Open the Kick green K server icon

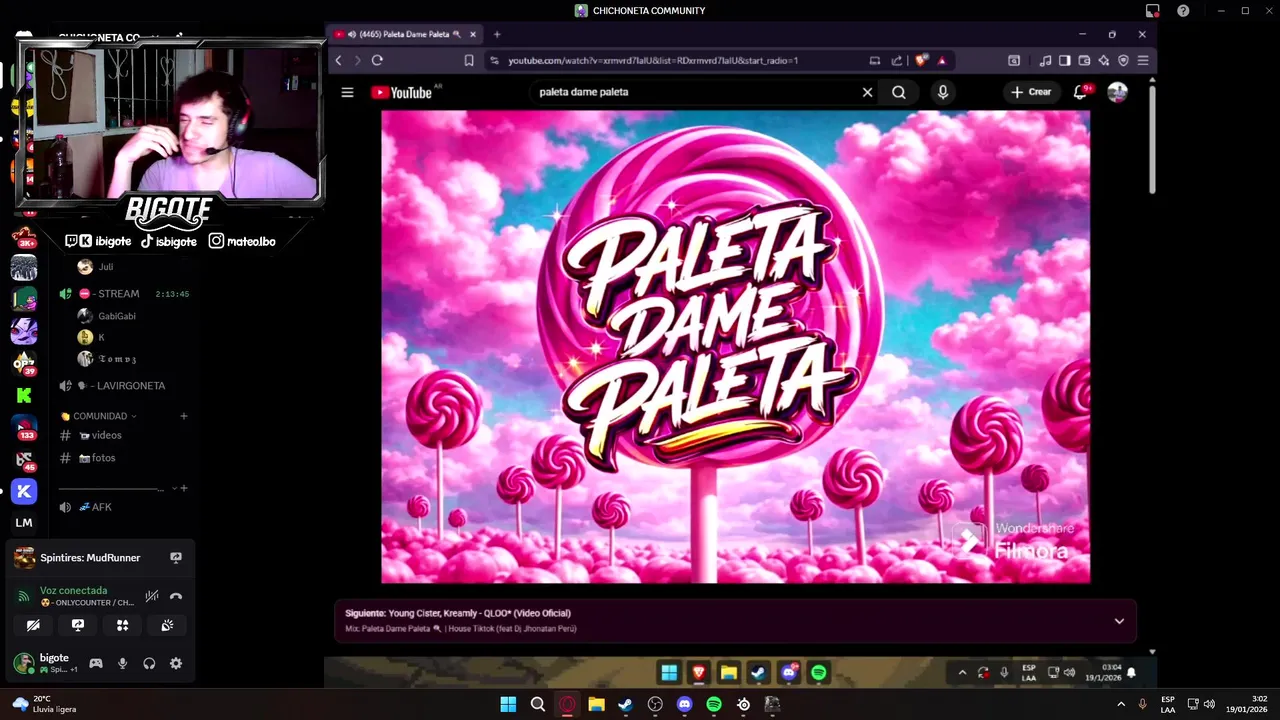[24, 395]
